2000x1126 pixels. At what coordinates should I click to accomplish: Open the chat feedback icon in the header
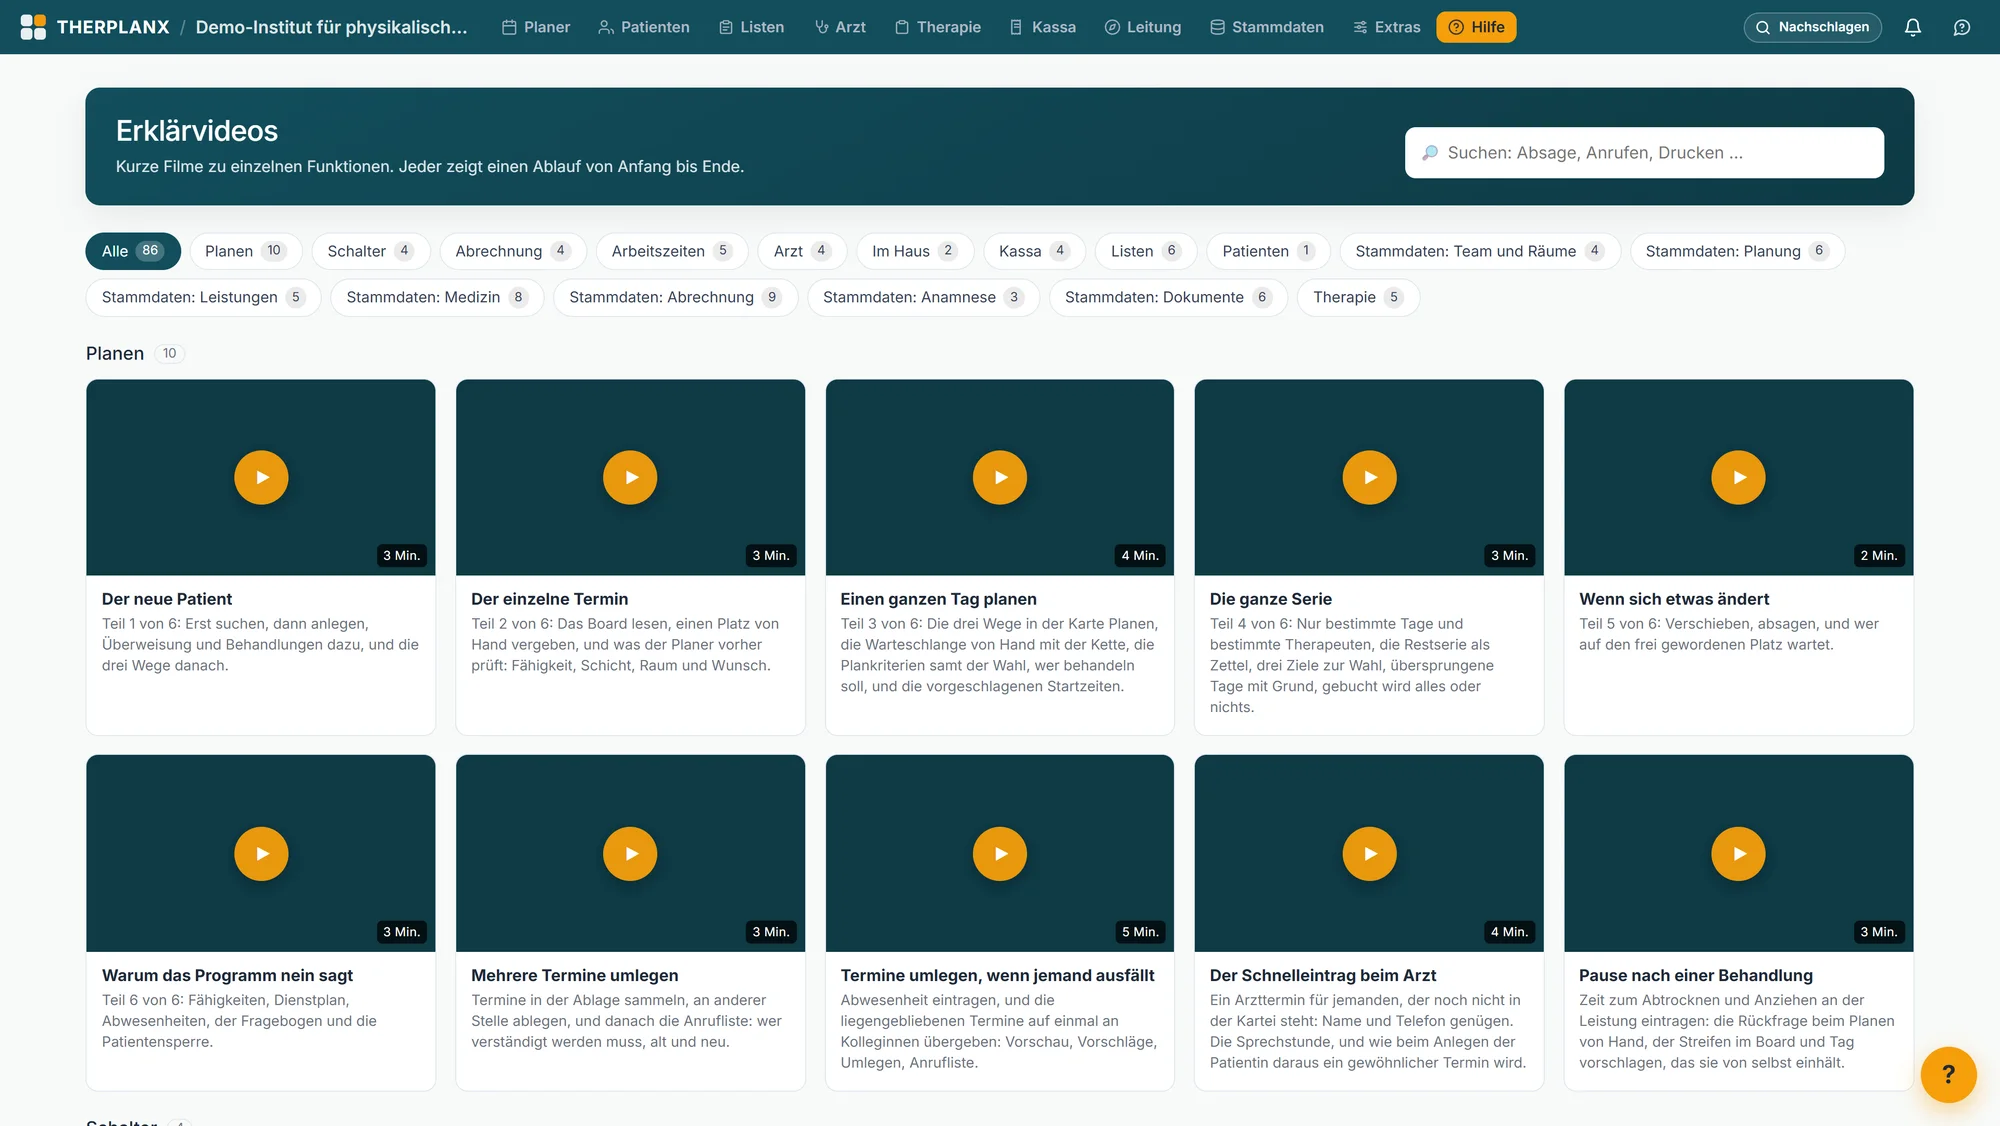click(x=1962, y=27)
